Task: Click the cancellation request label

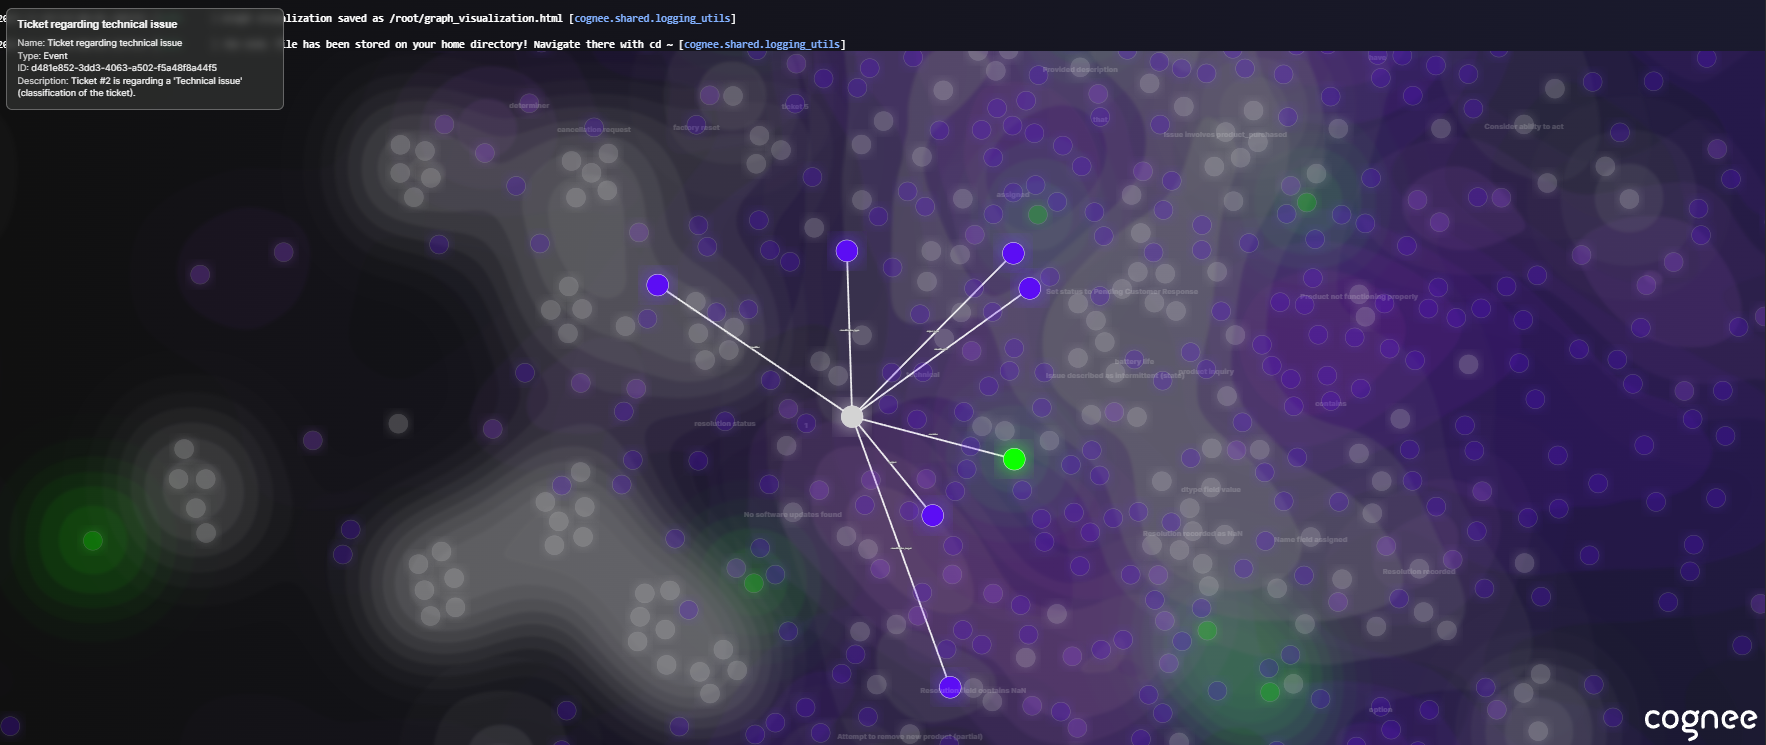Action: [594, 129]
